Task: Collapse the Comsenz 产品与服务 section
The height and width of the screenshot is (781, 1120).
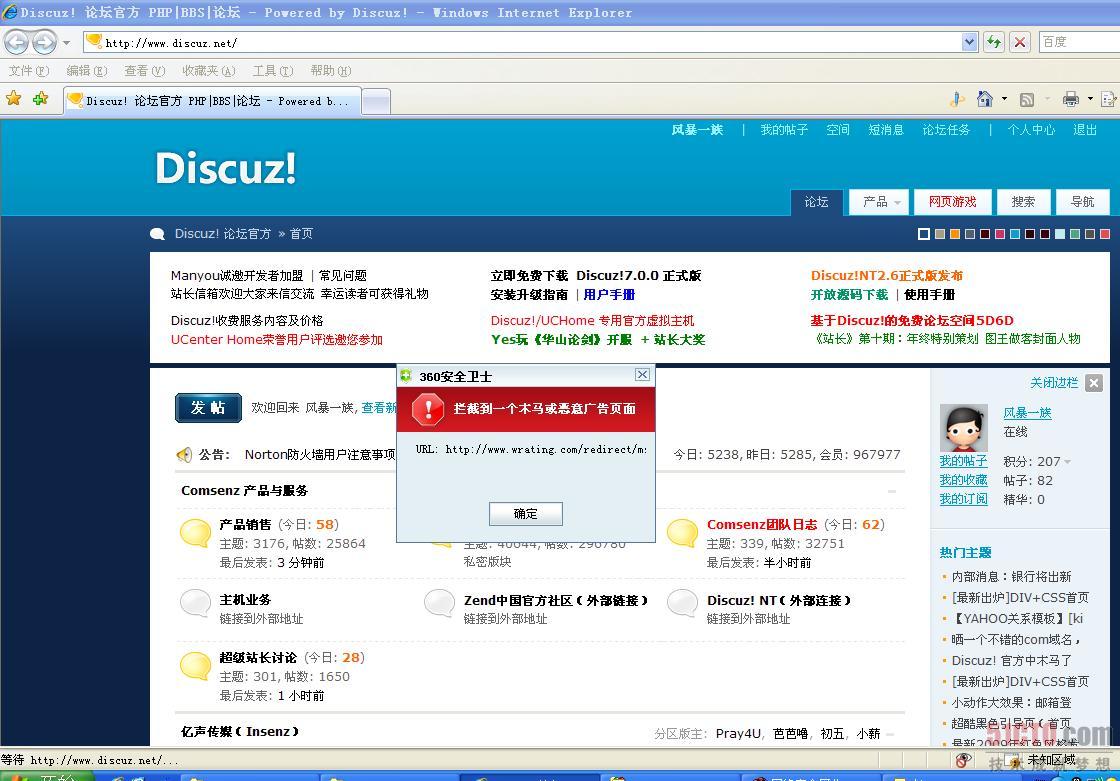Action: [891, 491]
